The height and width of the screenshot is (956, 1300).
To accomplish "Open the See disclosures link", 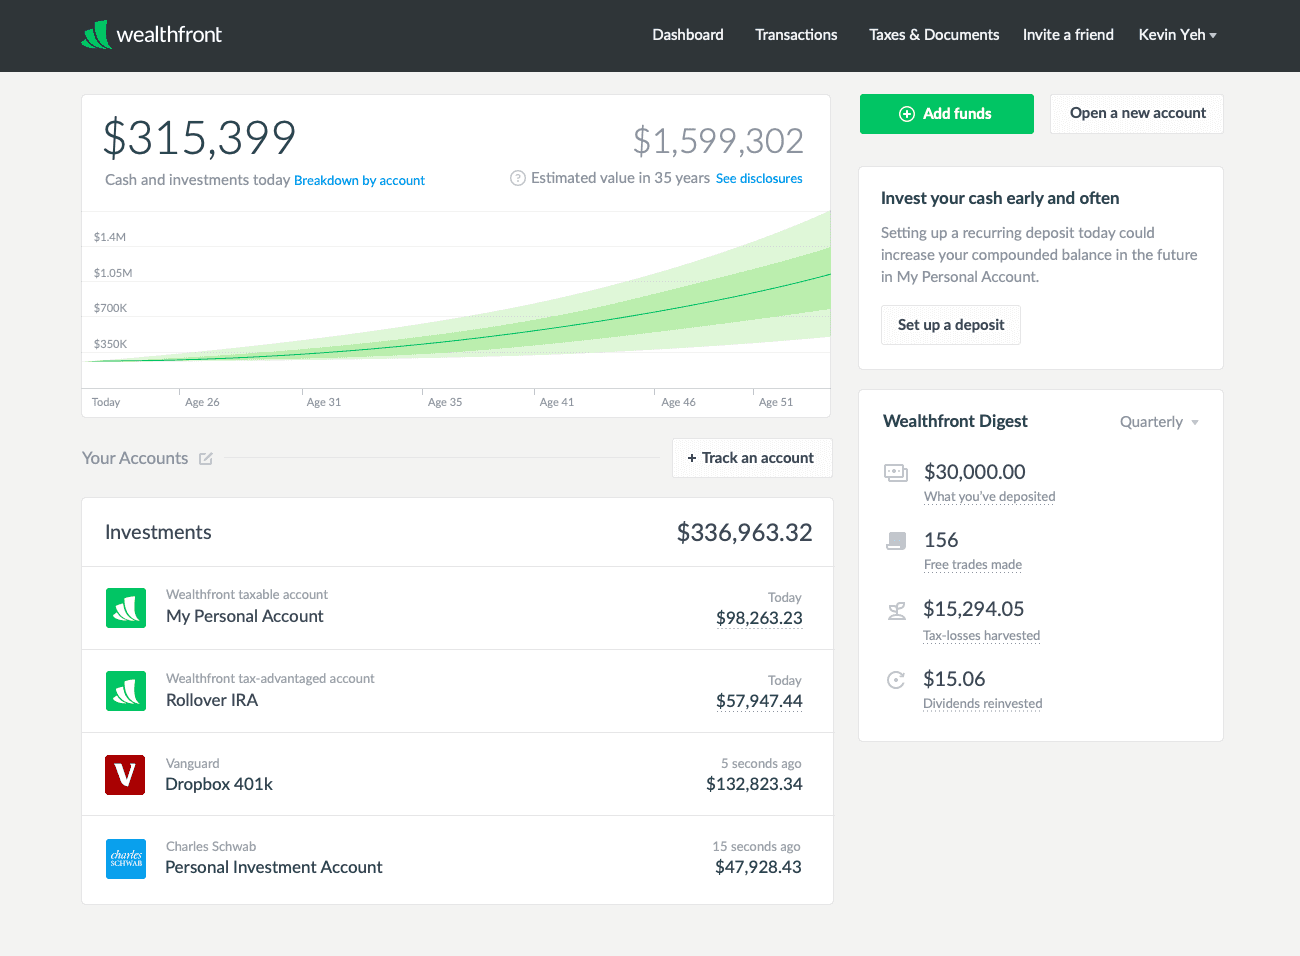I will [x=759, y=179].
